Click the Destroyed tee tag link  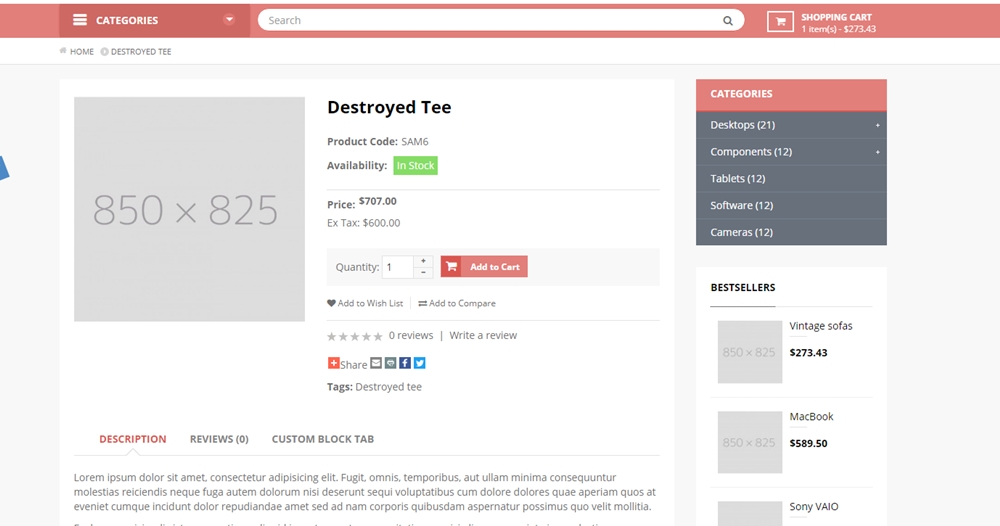388,387
